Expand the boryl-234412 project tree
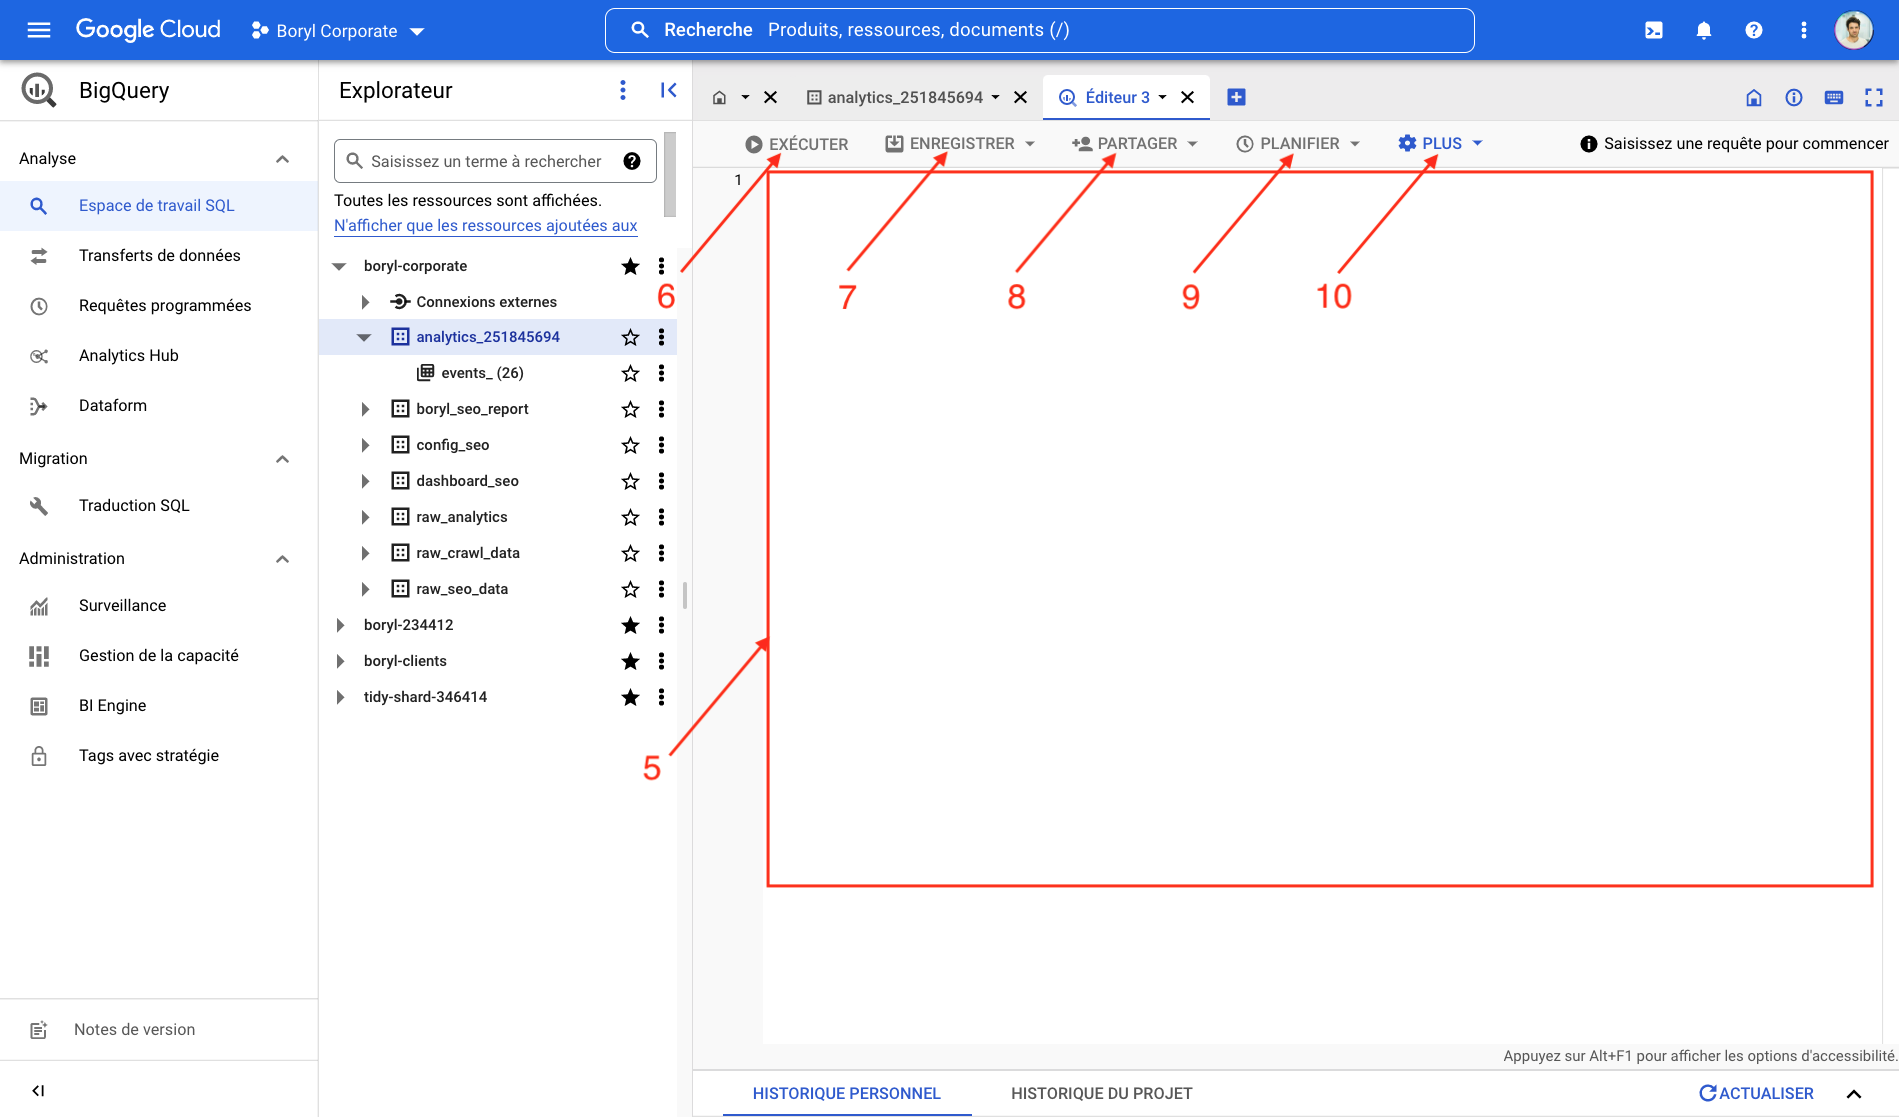 tap(340, 624)
